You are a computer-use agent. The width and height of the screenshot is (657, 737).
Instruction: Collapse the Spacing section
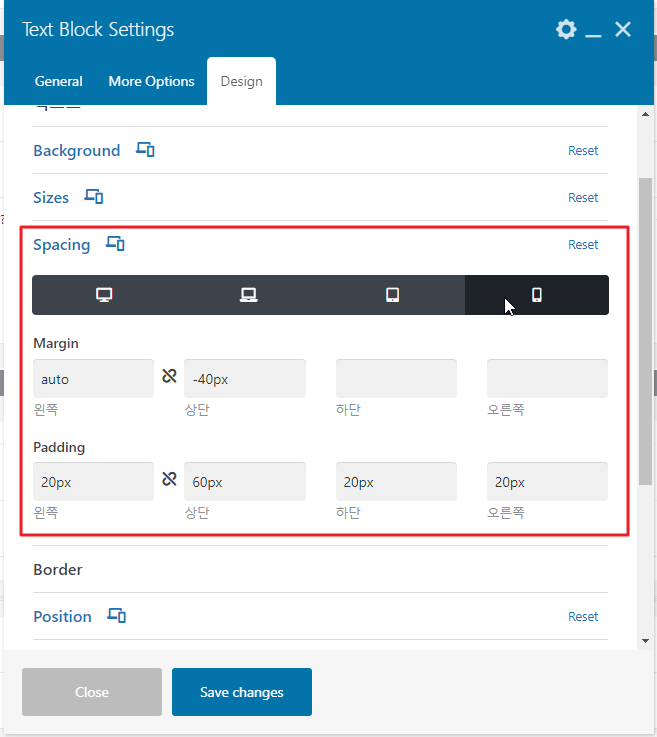click(62, 244)
